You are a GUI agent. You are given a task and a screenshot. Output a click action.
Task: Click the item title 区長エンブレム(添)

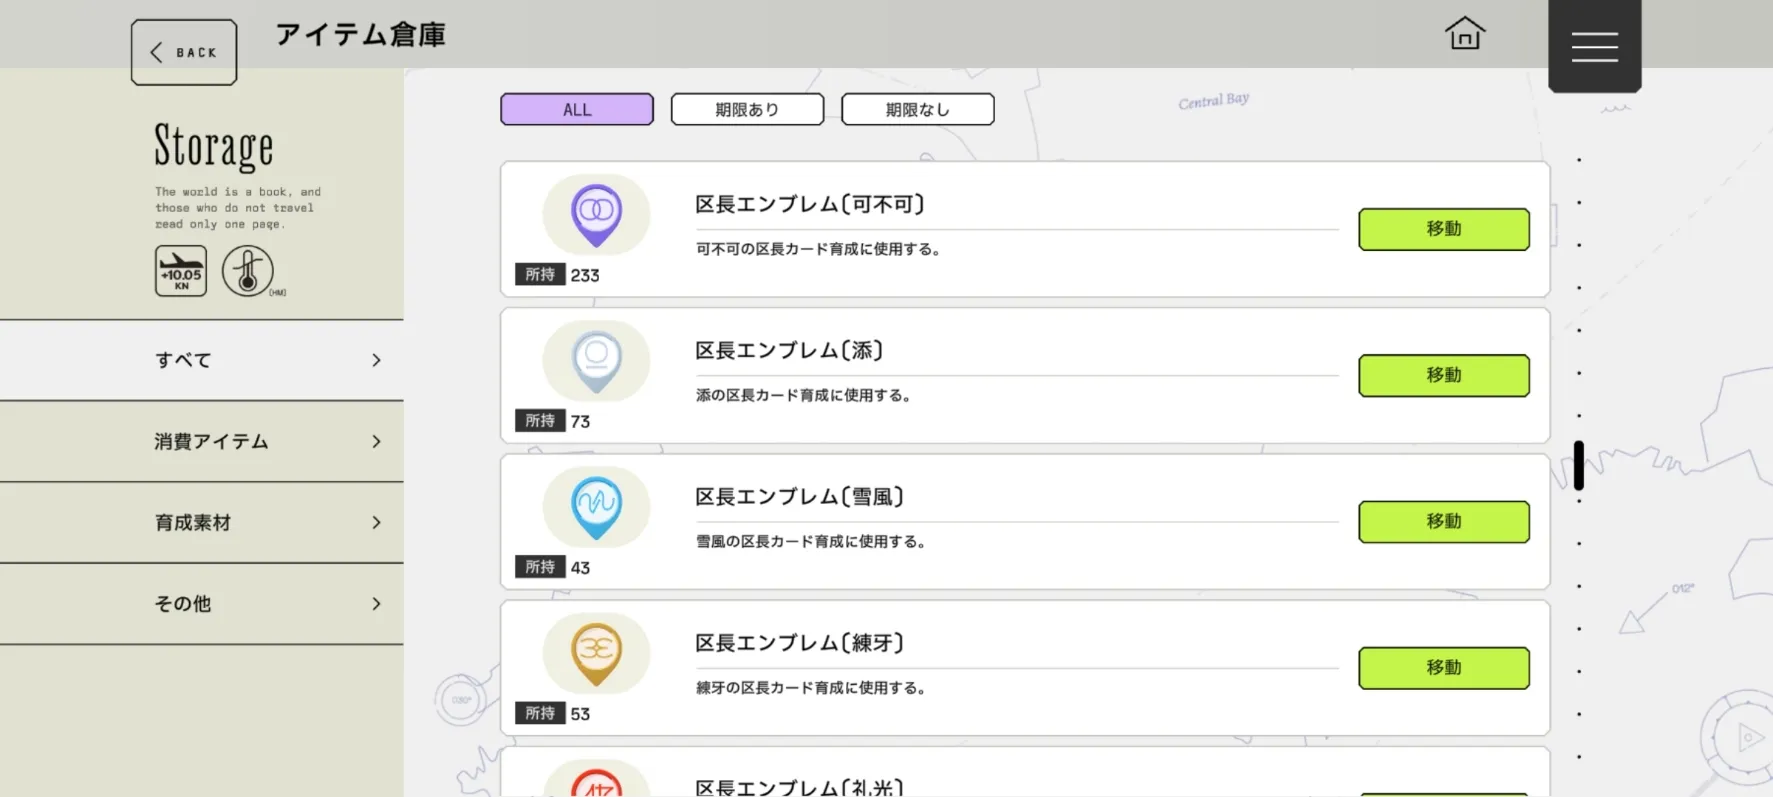point(789,350)
